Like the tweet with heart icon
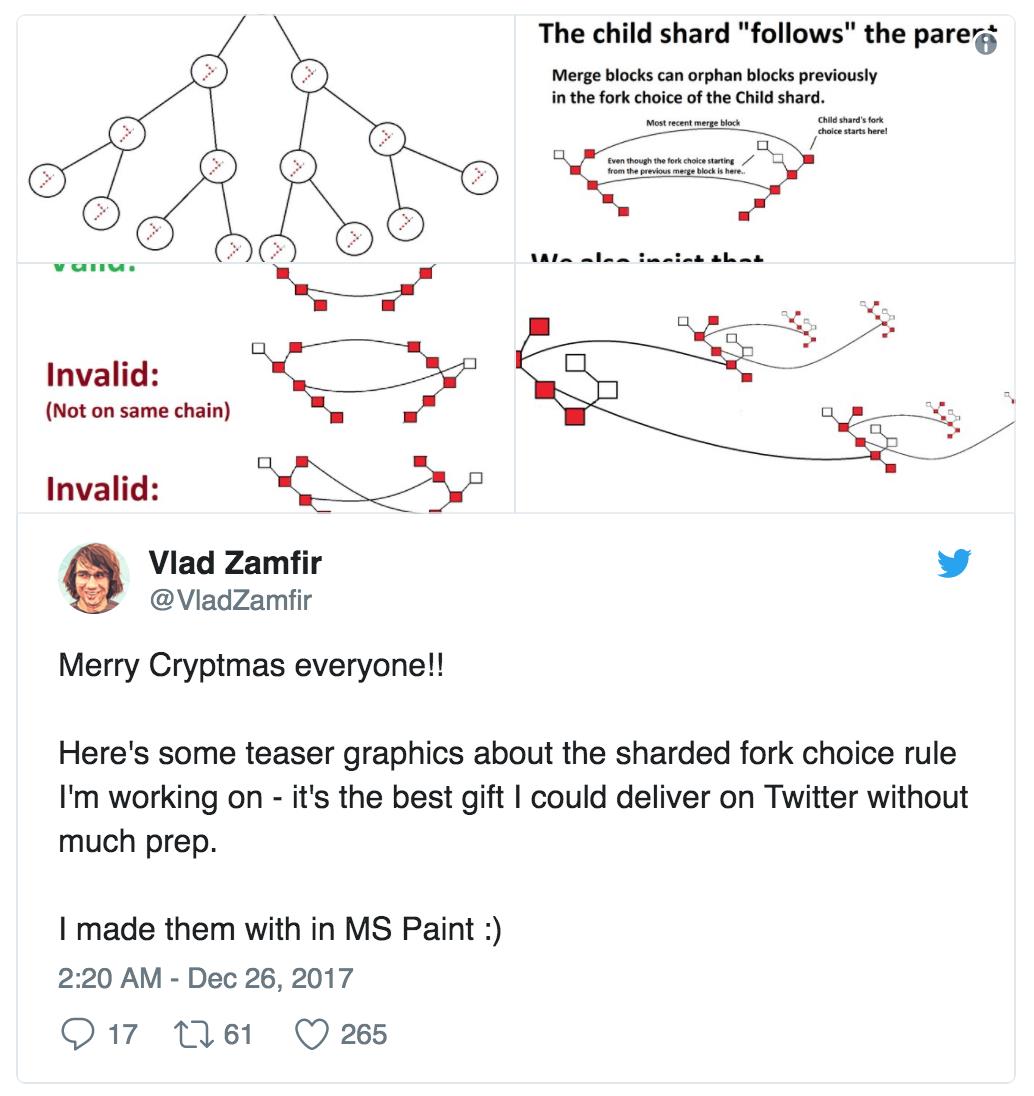The width and height of the screenshot is (1034, 1096). [x=311, y=1034]
